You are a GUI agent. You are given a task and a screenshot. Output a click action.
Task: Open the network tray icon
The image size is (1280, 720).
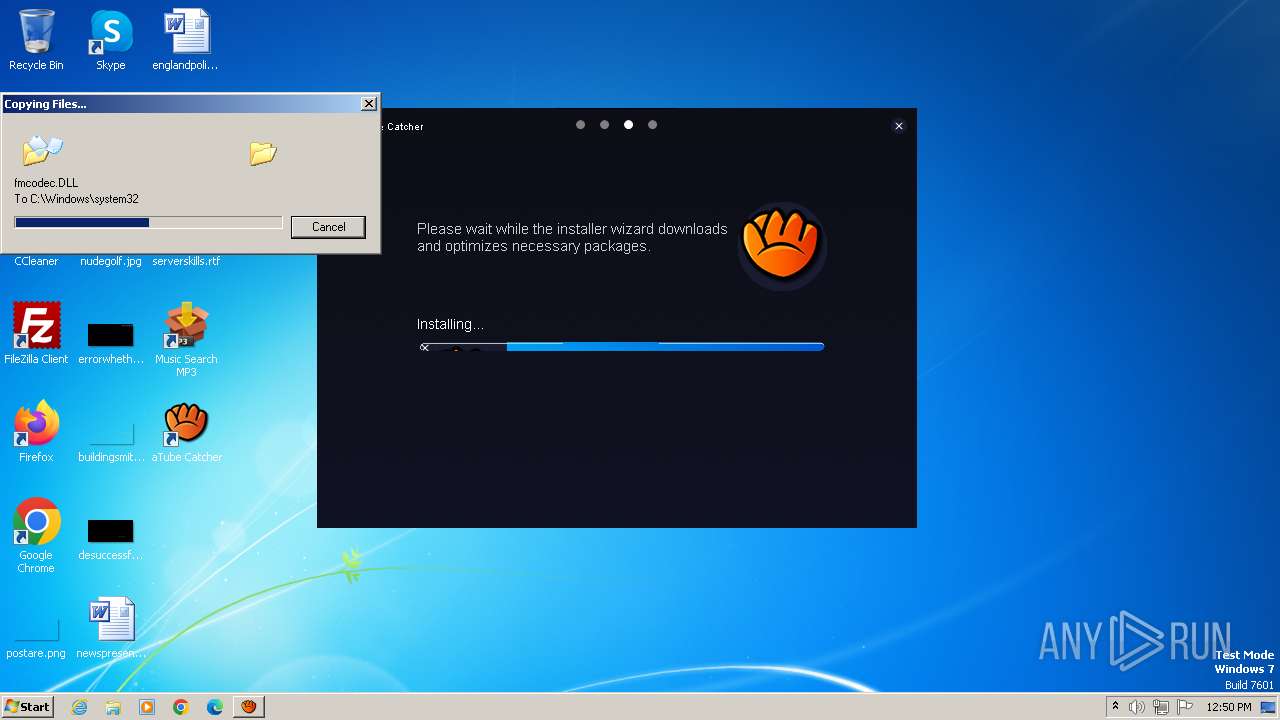[1161, 707]
